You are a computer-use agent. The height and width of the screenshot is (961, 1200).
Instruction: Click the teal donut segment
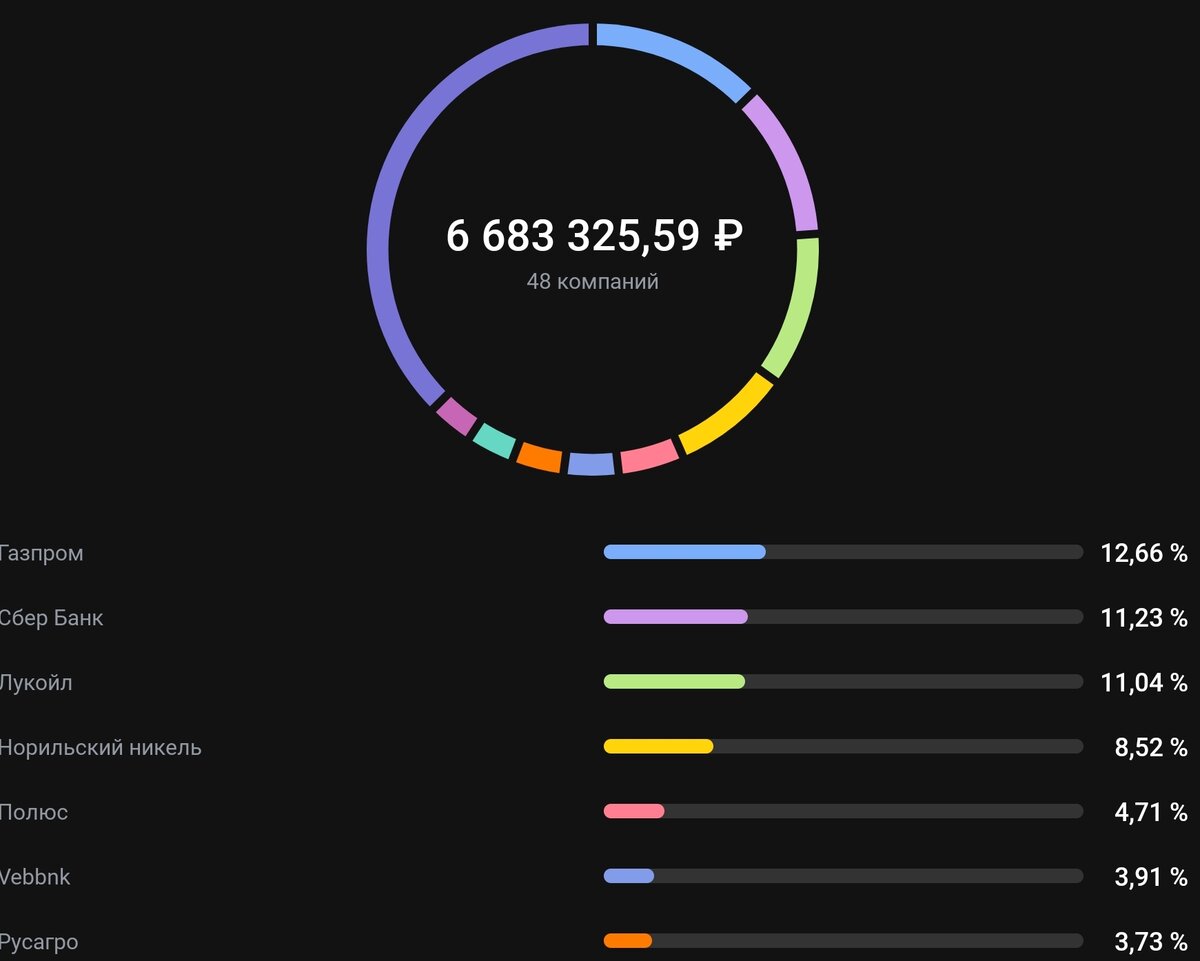coord(494,439)
